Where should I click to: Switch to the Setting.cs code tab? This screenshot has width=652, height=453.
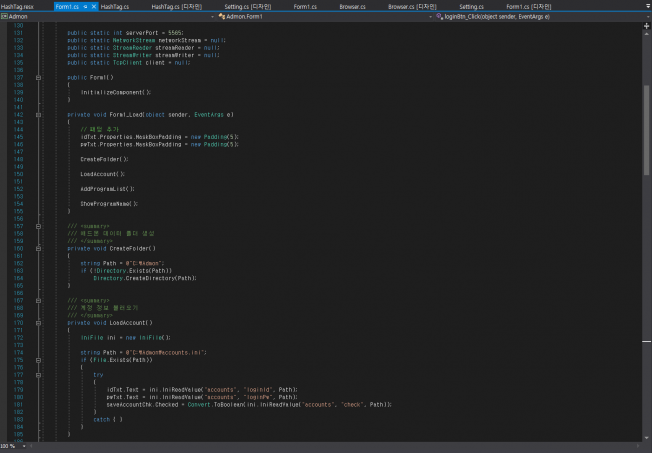471,7
